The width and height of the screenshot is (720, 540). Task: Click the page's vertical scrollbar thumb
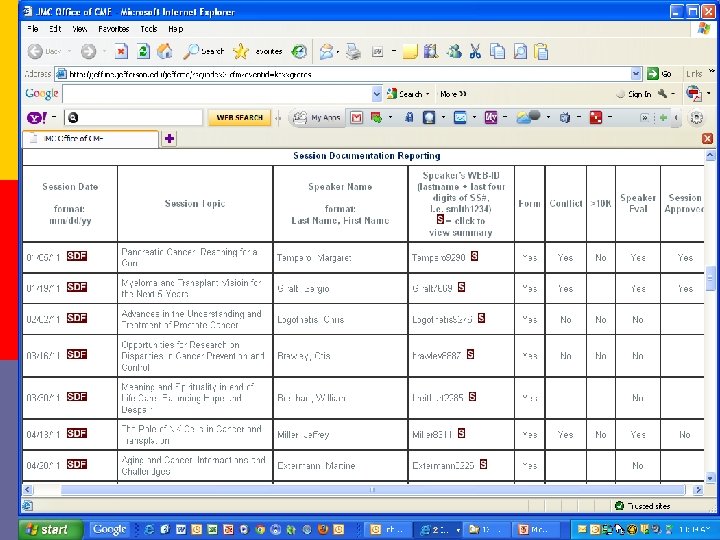710,279
